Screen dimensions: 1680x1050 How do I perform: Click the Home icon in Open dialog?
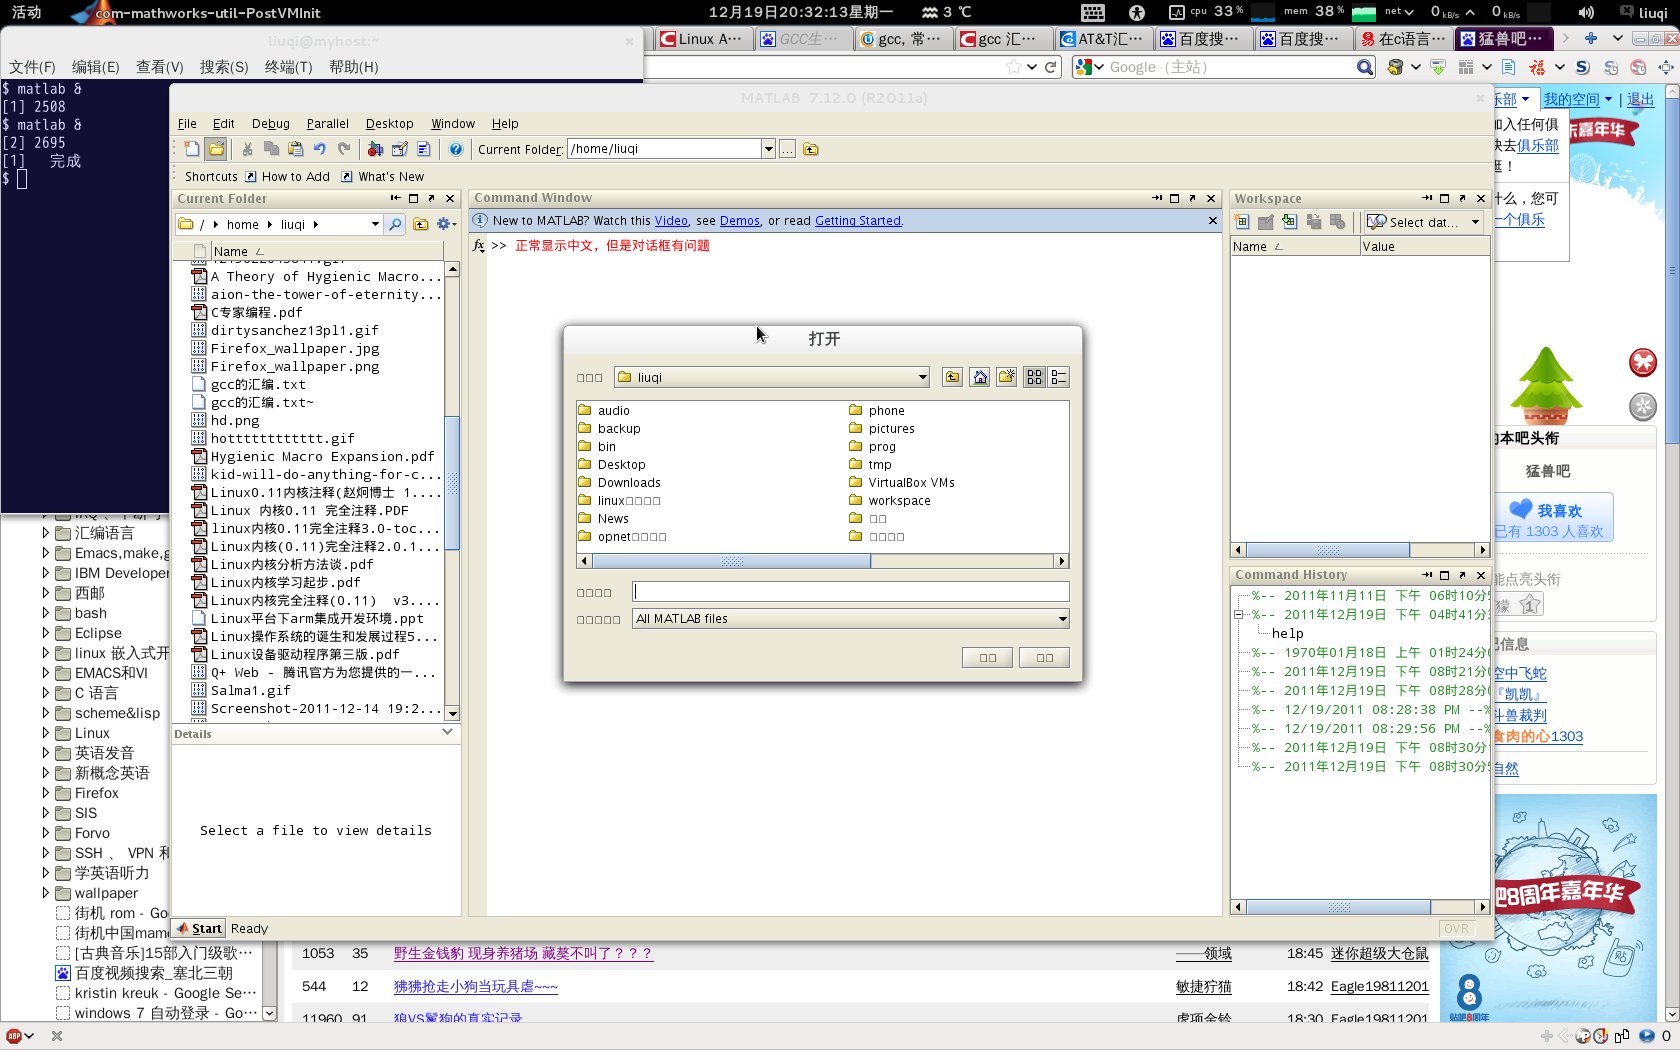980,377
